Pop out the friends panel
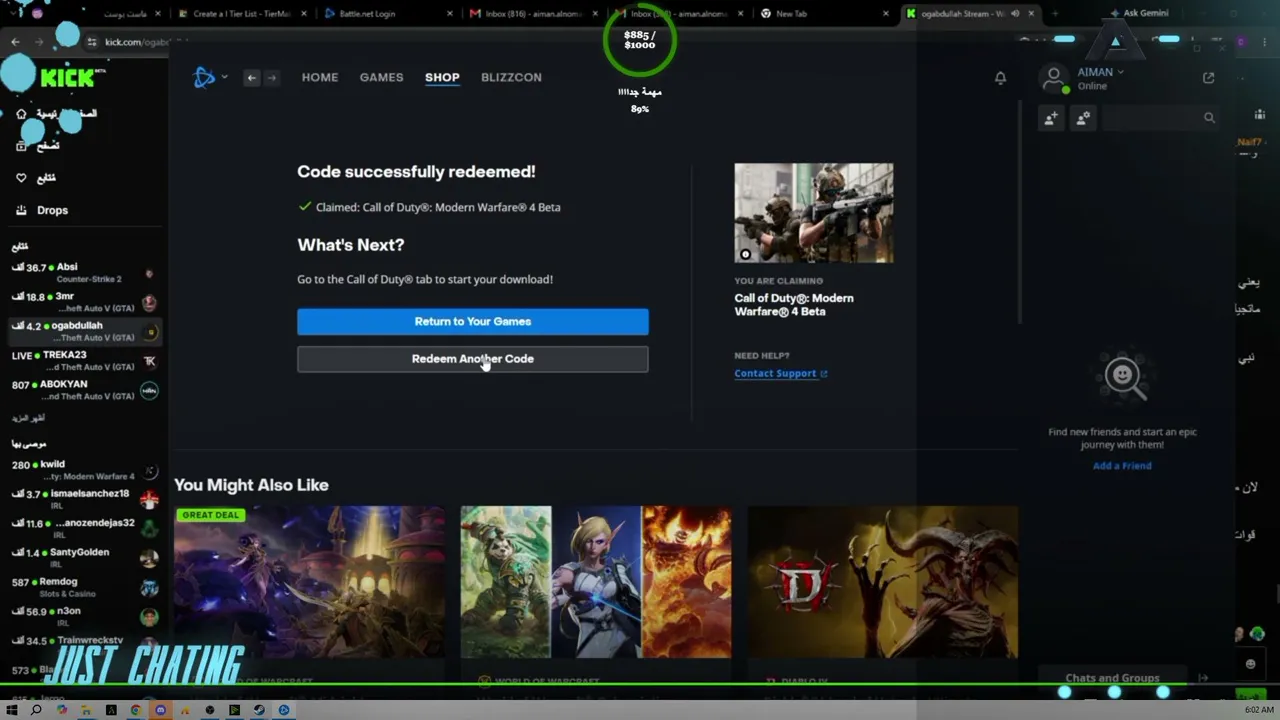Viewport: 1280px width, 720px height. (1208, 78)
